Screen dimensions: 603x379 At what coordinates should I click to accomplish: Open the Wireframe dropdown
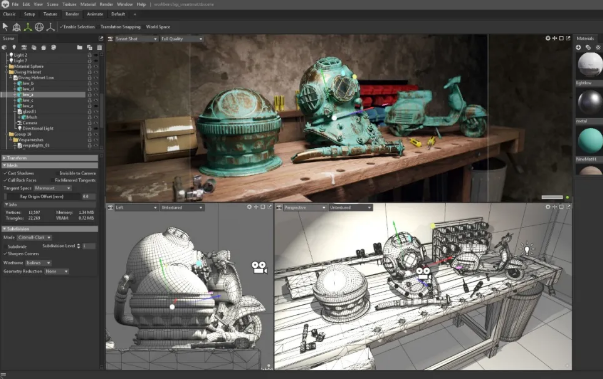coord(38,263)
